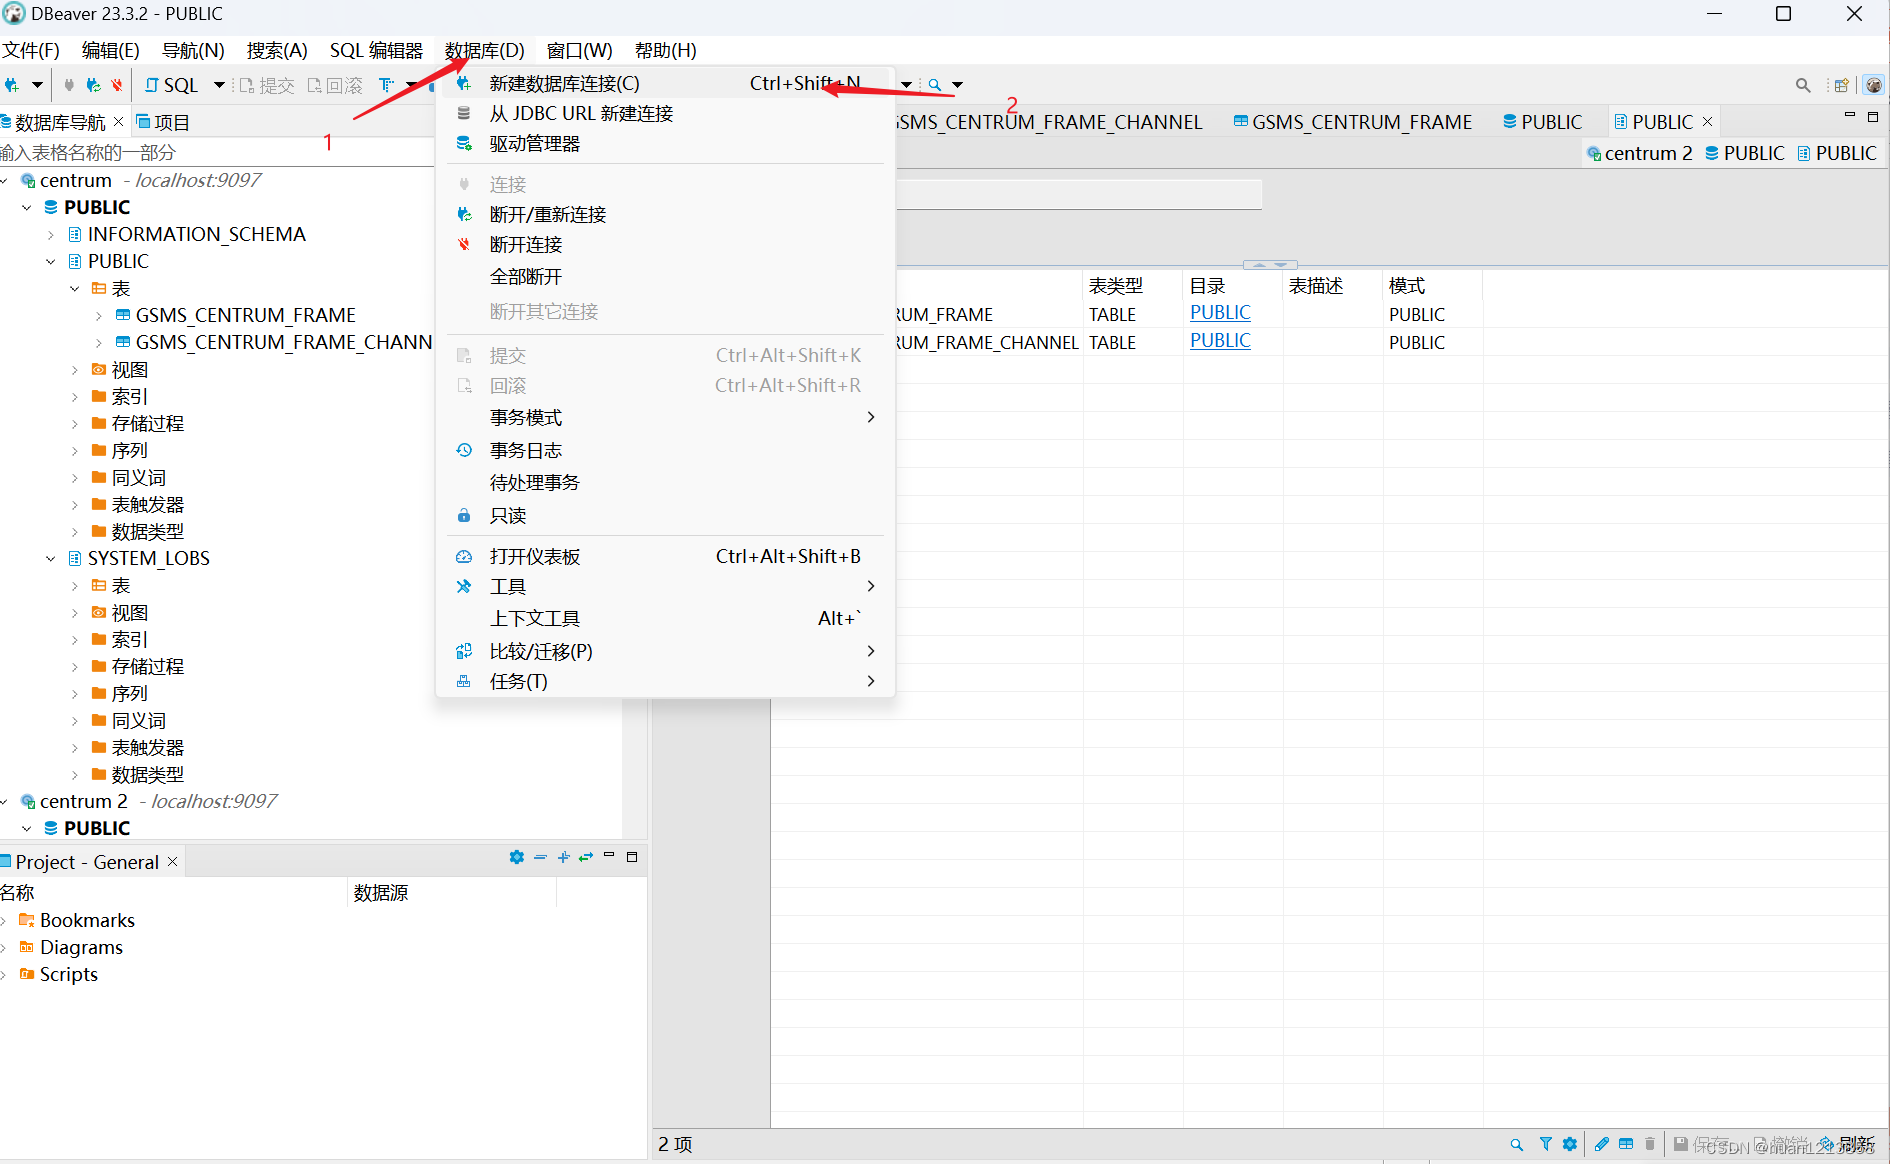Click the new connection plug icon in toolbar
Screen dimensions: 1890x1164
click(12, 85)
